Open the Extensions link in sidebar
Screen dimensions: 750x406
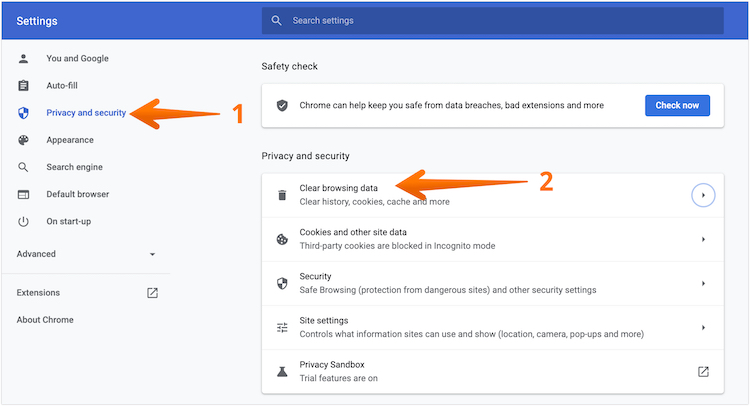tap(38, 293)
